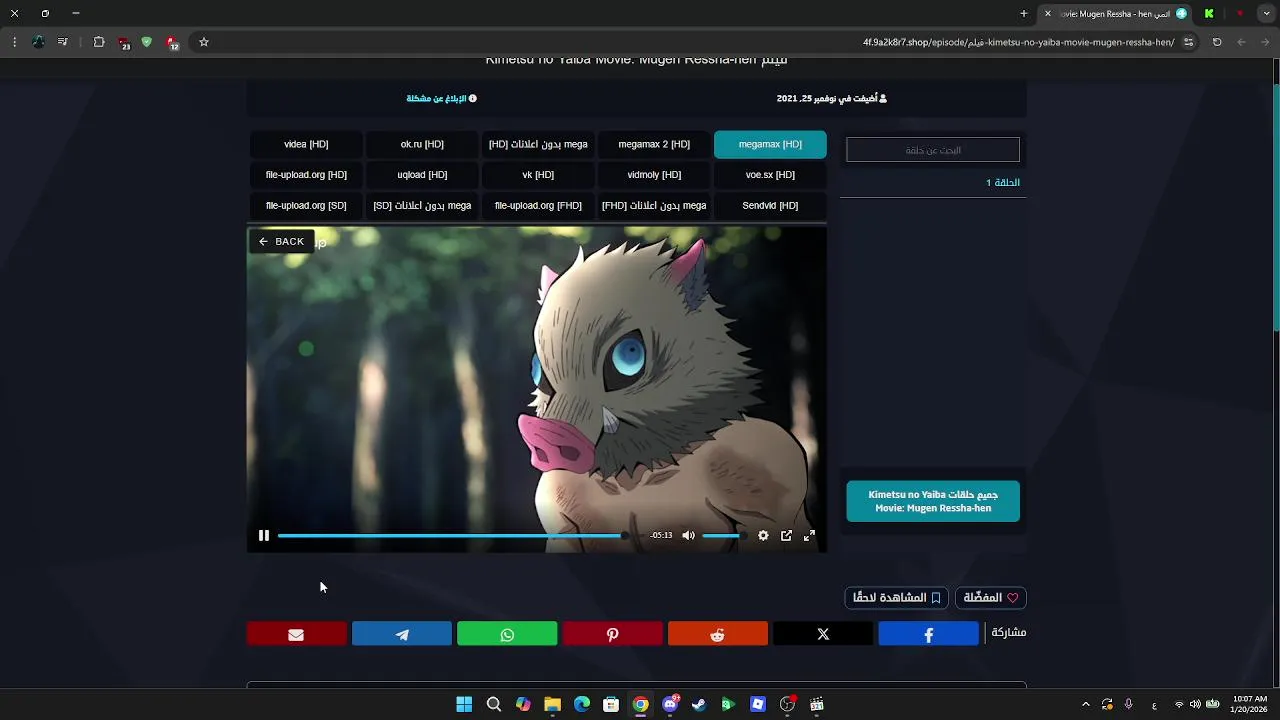Switch to the green K pinned tab
The image size is (1280, 720).
click(1209, 14)
